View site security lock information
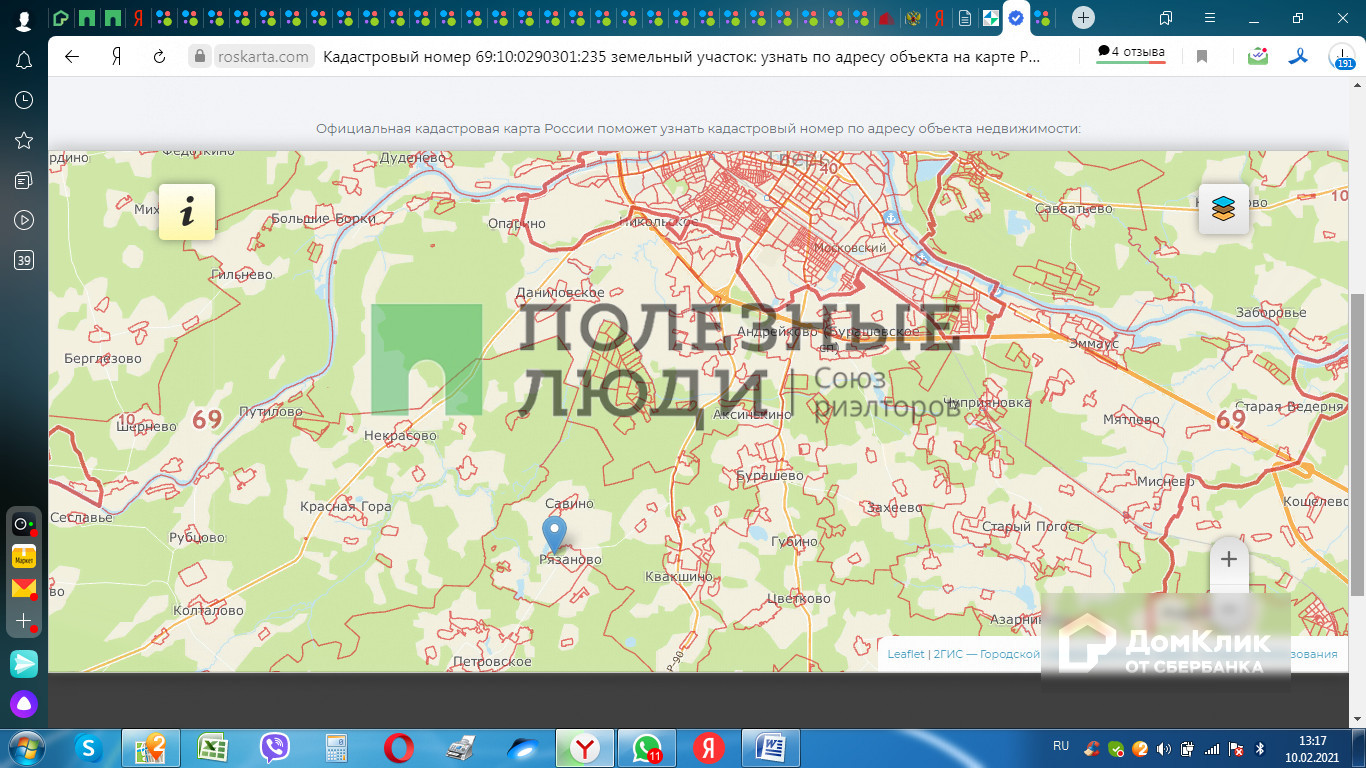Viewport: 1366px width, 768px height. (200, 57)
